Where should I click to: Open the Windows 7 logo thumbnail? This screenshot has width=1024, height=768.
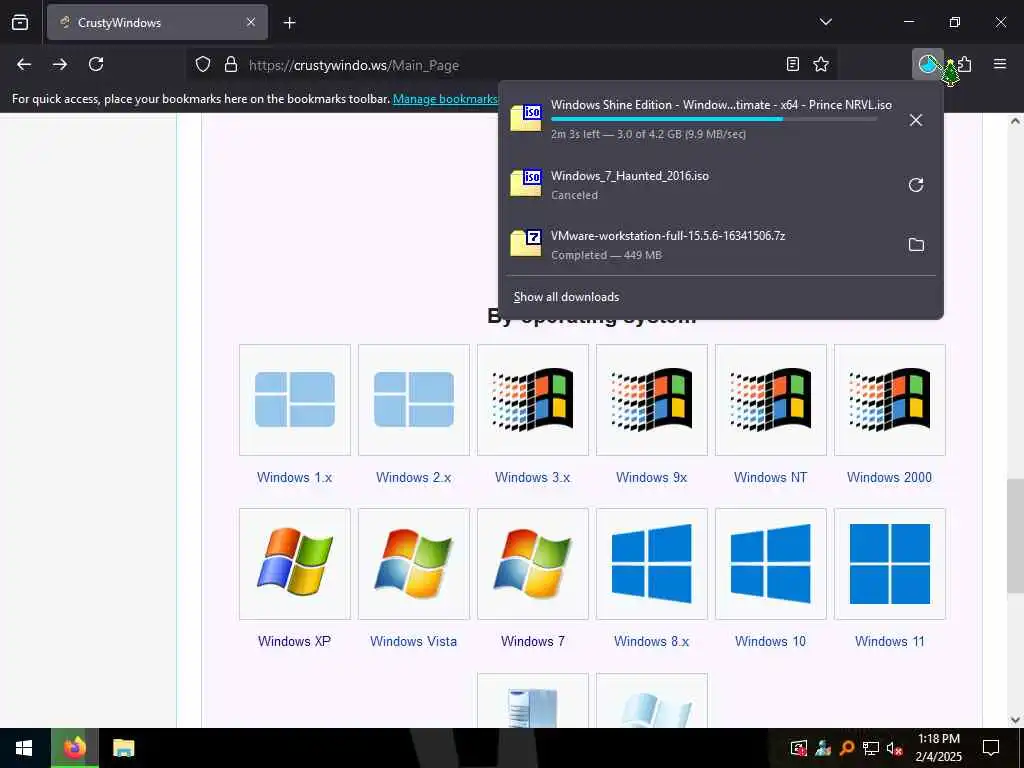point(533,564)
